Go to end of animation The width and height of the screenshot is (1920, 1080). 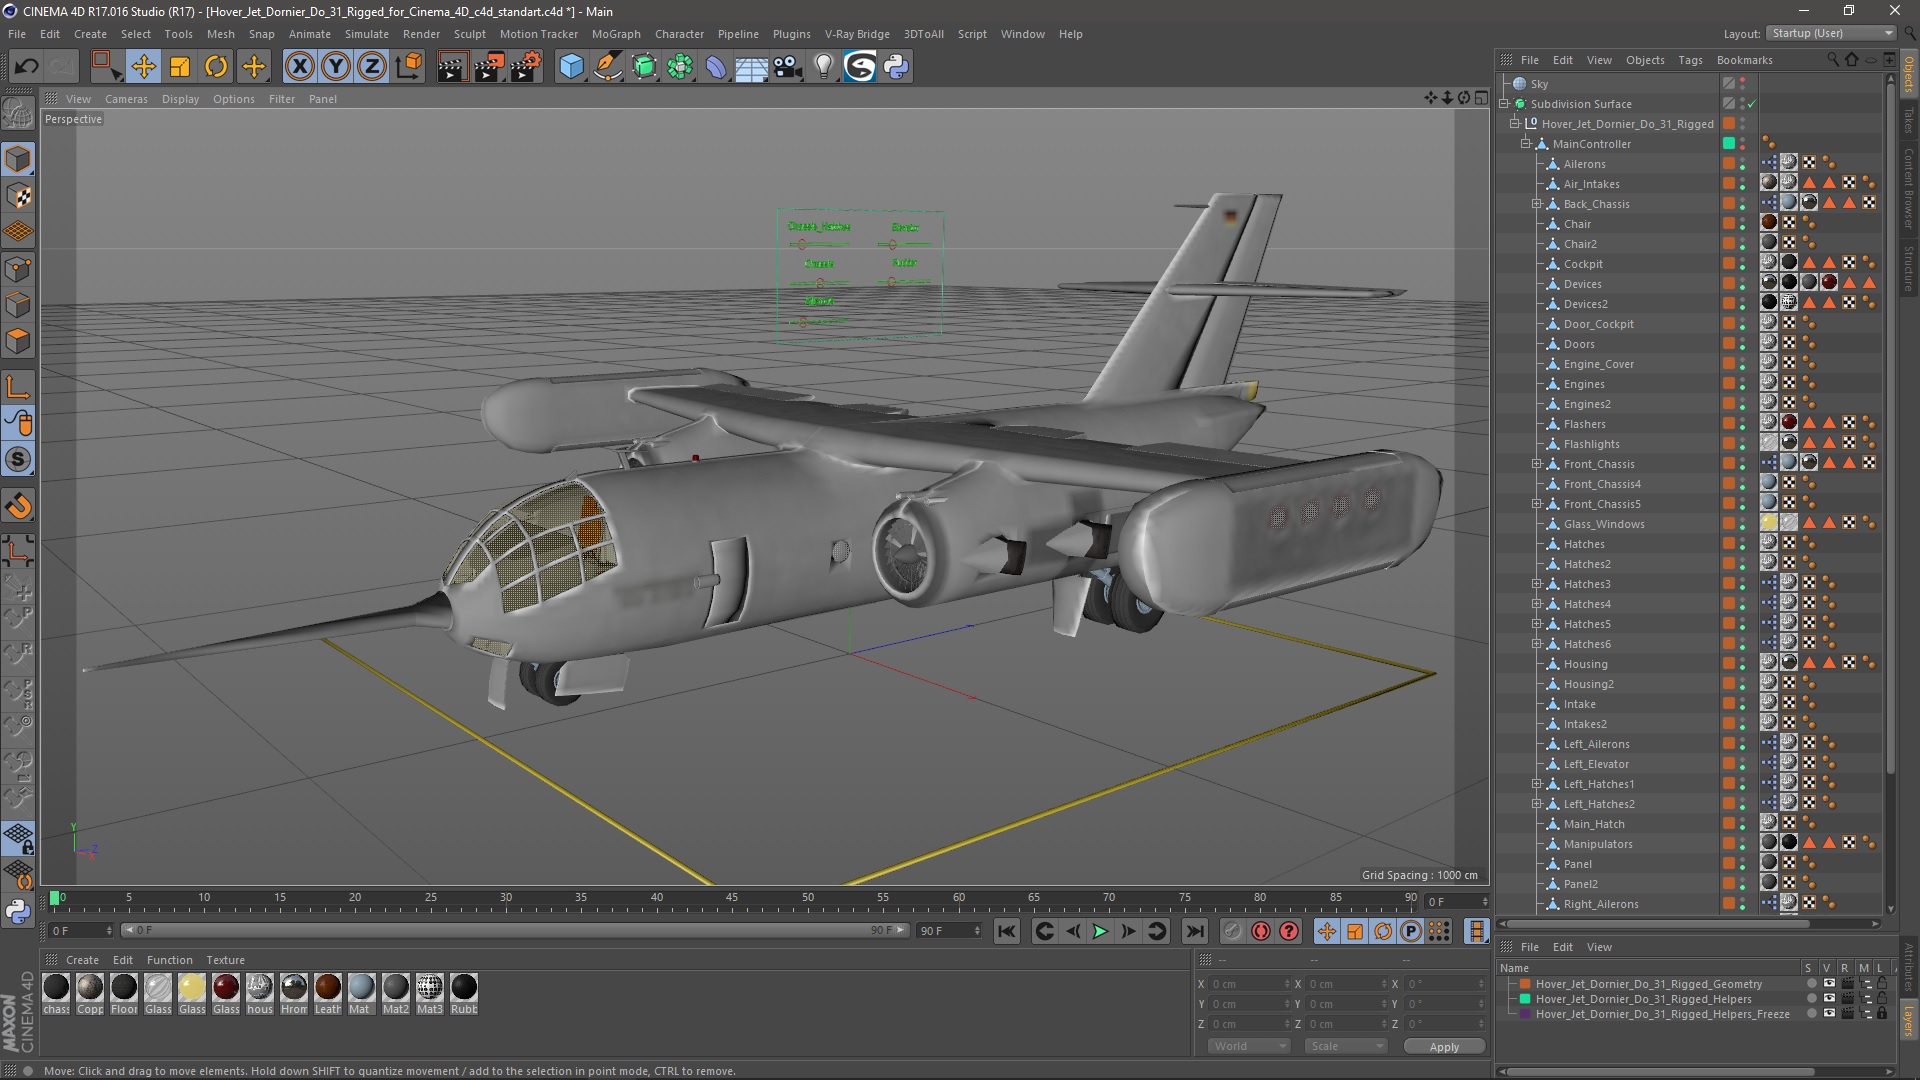(x=1195, y=931)
